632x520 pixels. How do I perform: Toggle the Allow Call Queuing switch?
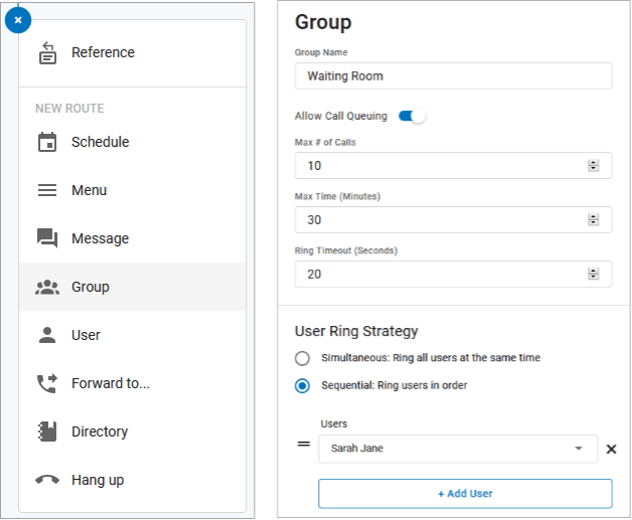pyautogui.click(x=411, y=116)
